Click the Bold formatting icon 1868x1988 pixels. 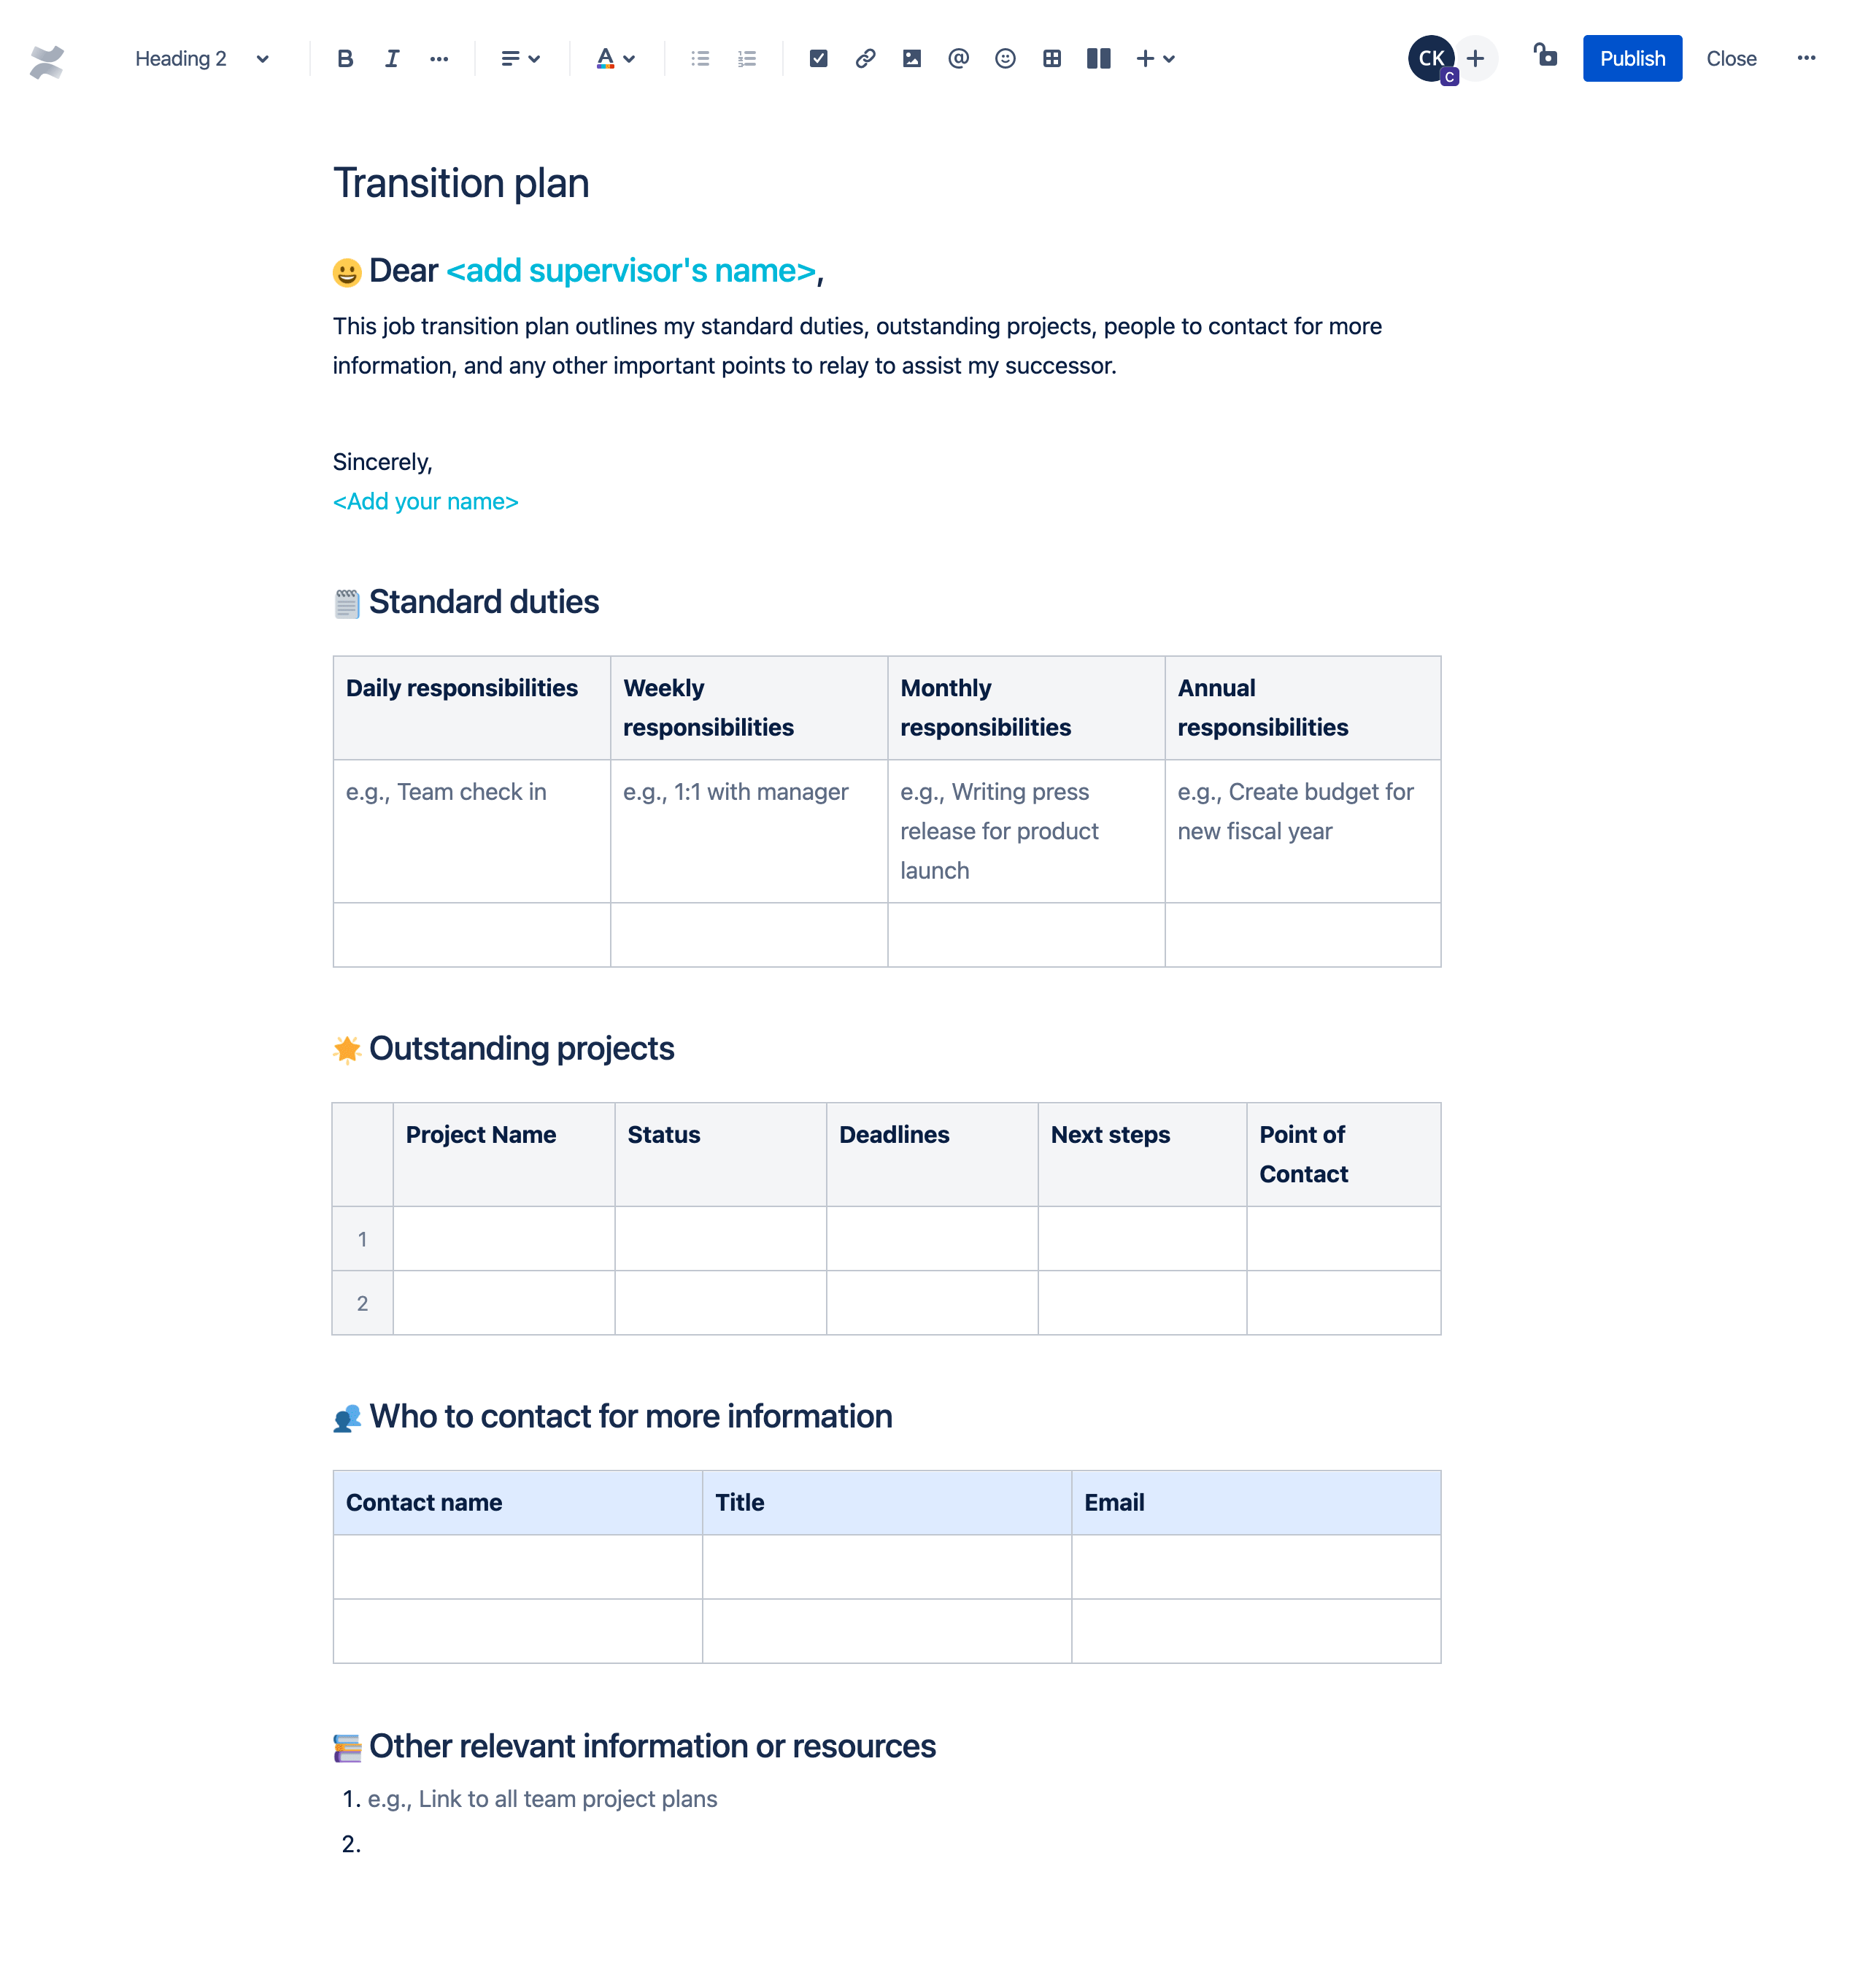(x=344, y=58)
